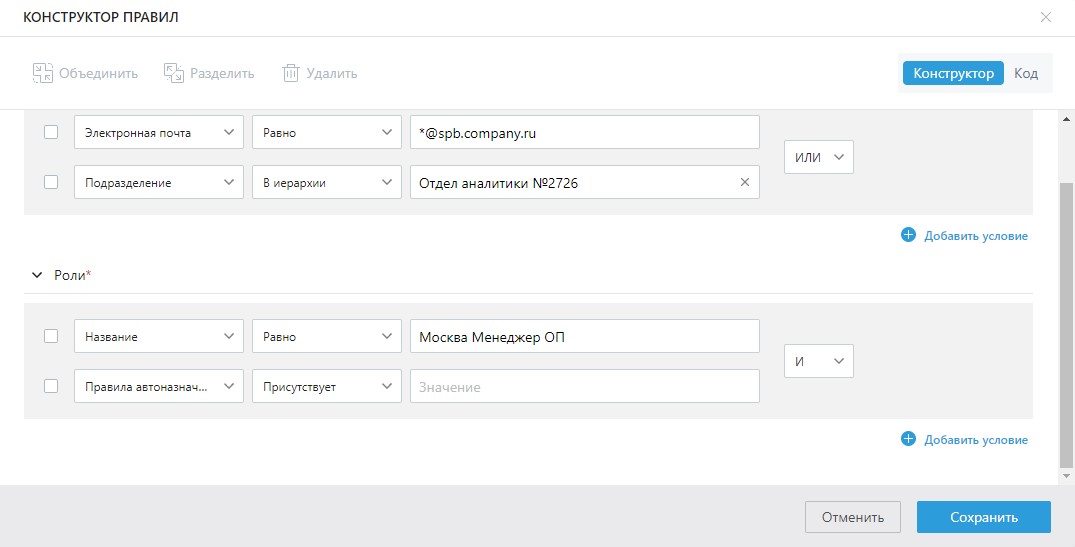Click plus icon under department conditions
This screenshot has width=1075, height=547.
(x=908, y=236)
